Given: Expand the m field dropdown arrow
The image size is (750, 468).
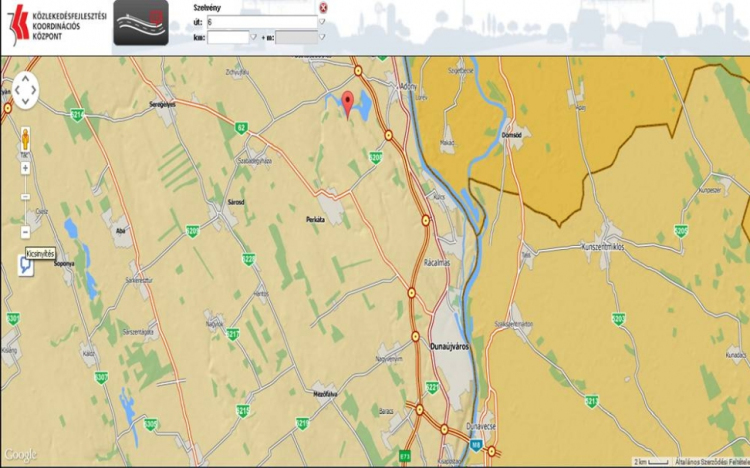Looking at the screenshot, I should (322, 37).
